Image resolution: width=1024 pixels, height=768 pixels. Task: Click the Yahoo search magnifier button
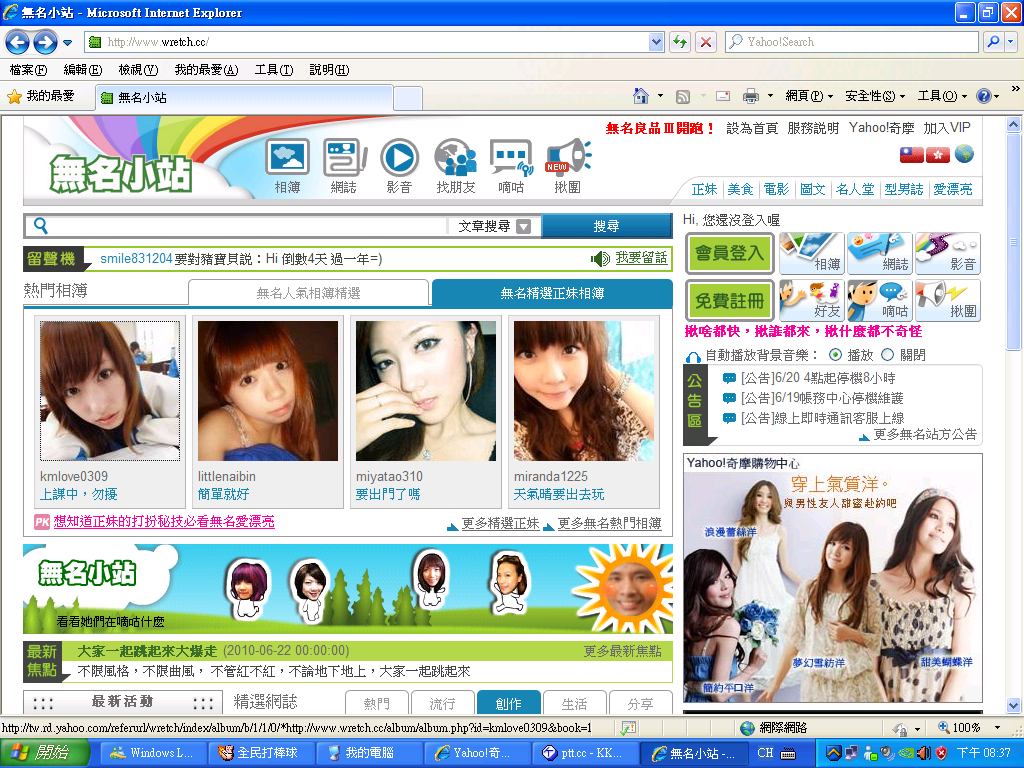pos(993,42)
